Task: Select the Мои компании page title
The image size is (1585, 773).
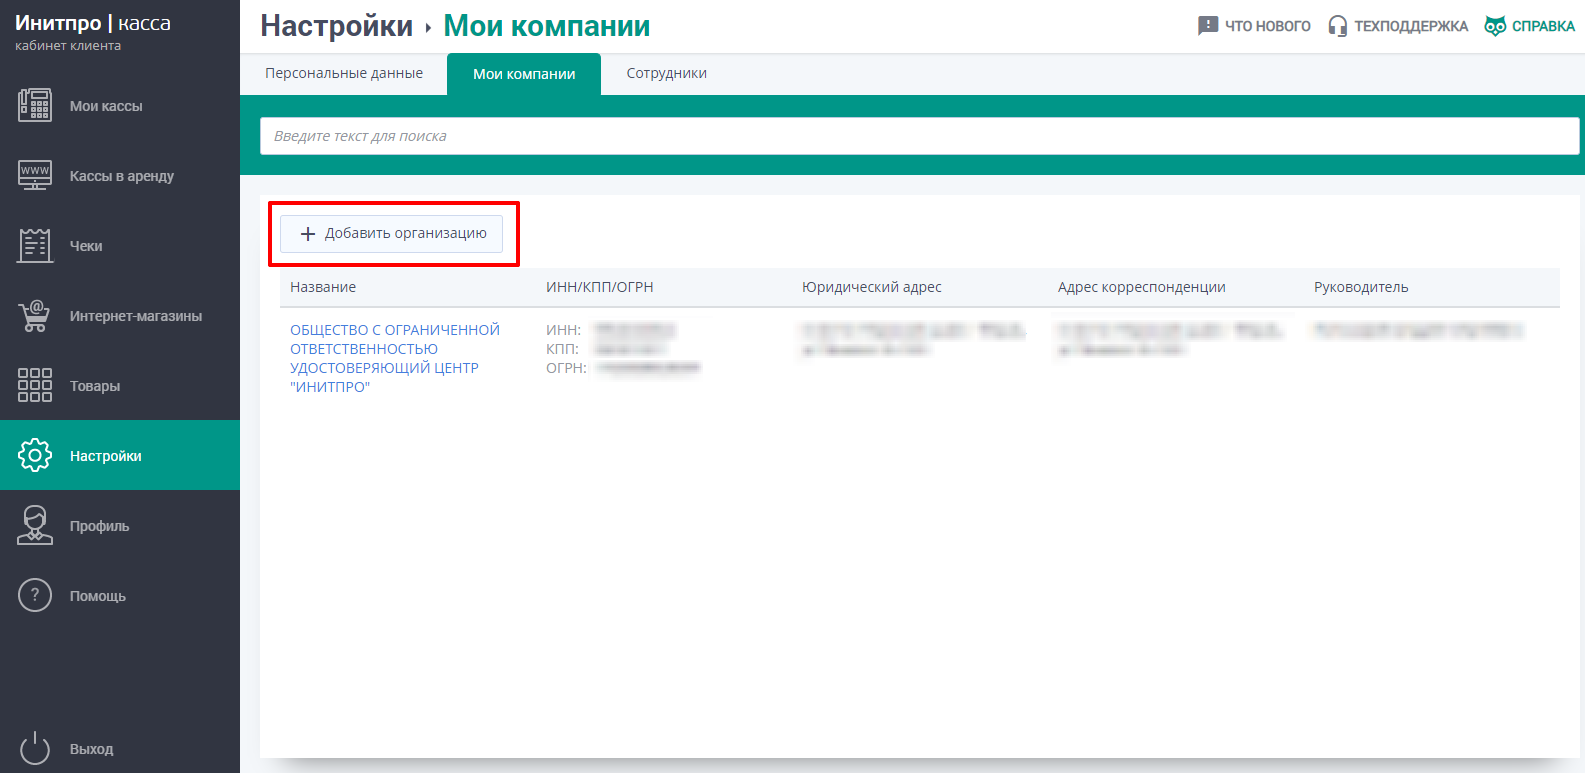Action: click(547, 26)
